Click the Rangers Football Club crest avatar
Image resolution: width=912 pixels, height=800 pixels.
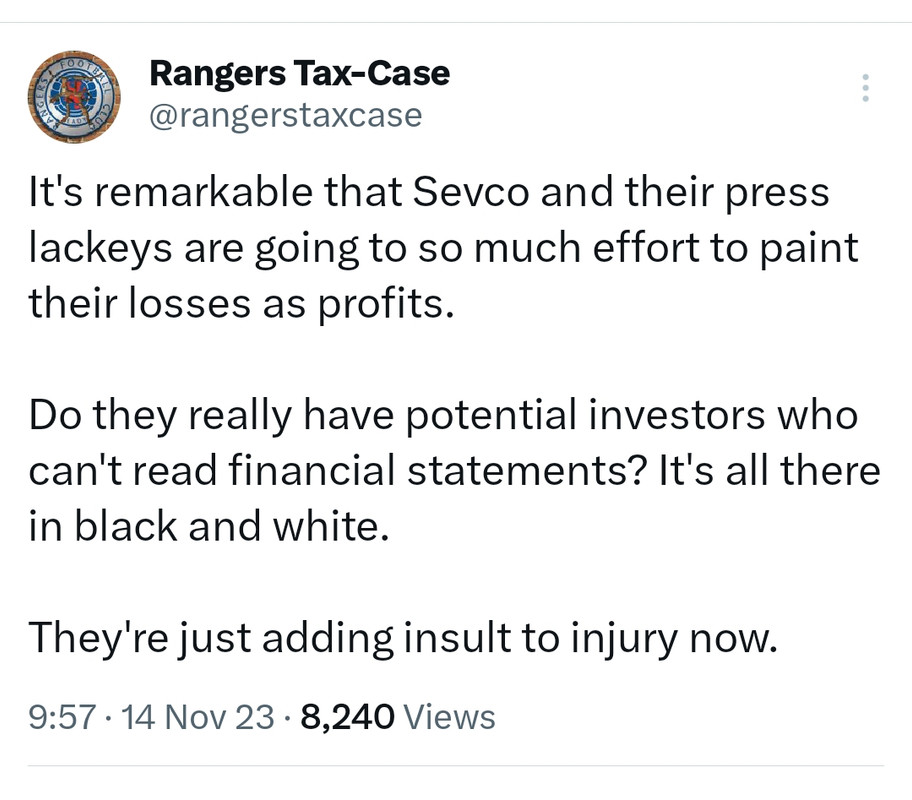point(71,97)
